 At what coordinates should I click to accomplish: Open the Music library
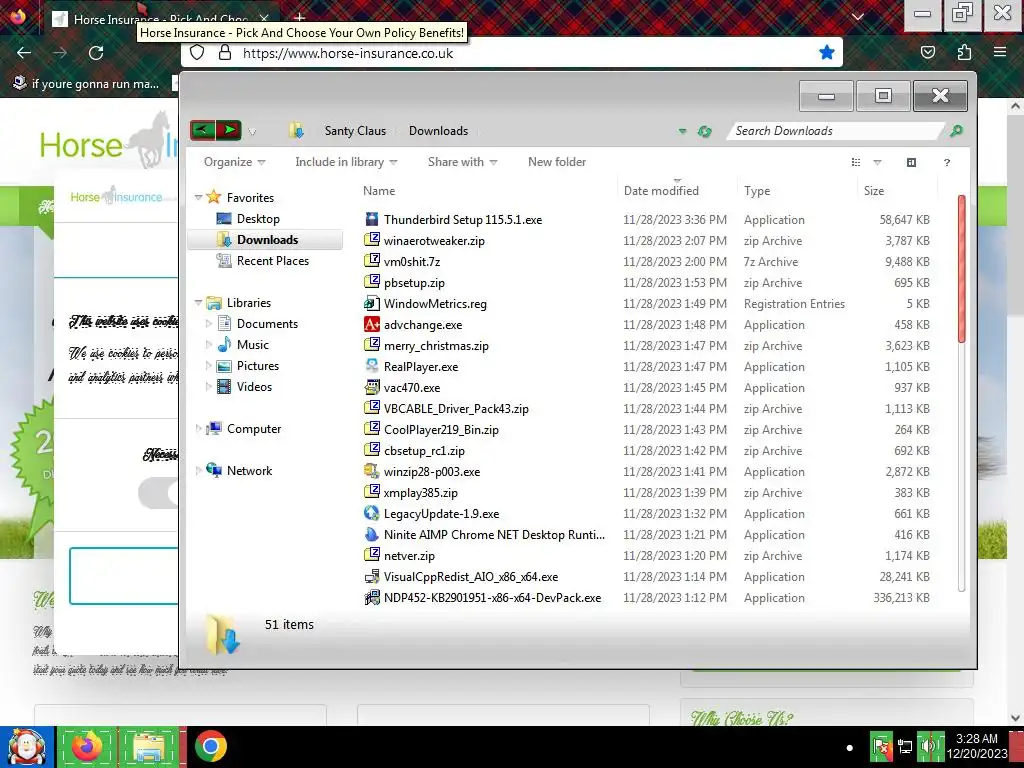click(x=253, y=345)
